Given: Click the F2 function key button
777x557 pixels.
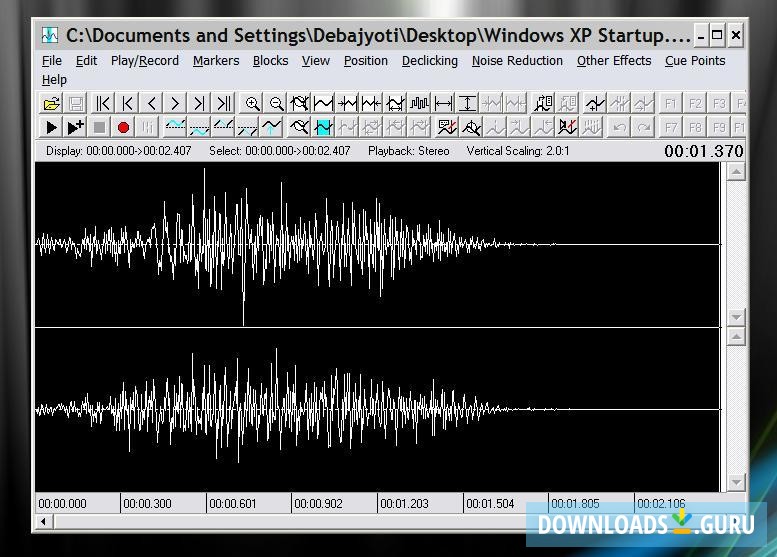Looking at the screenshot, I should [x=695, y=104].
